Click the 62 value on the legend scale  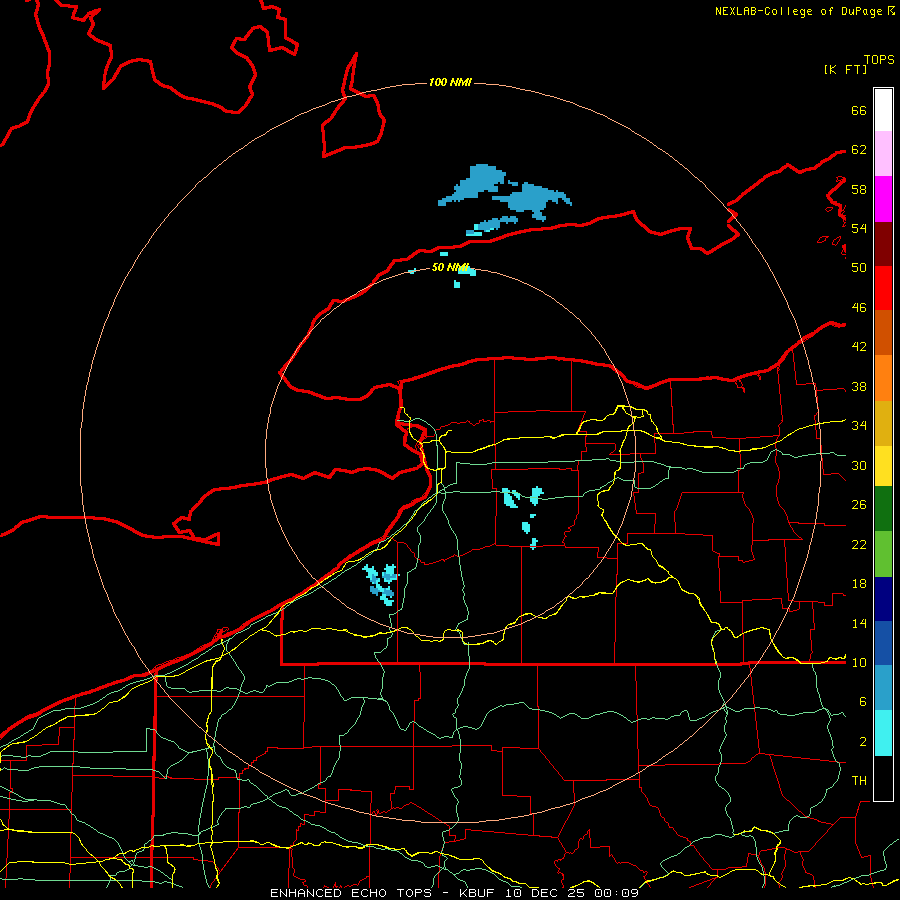[x=859, y=149]
